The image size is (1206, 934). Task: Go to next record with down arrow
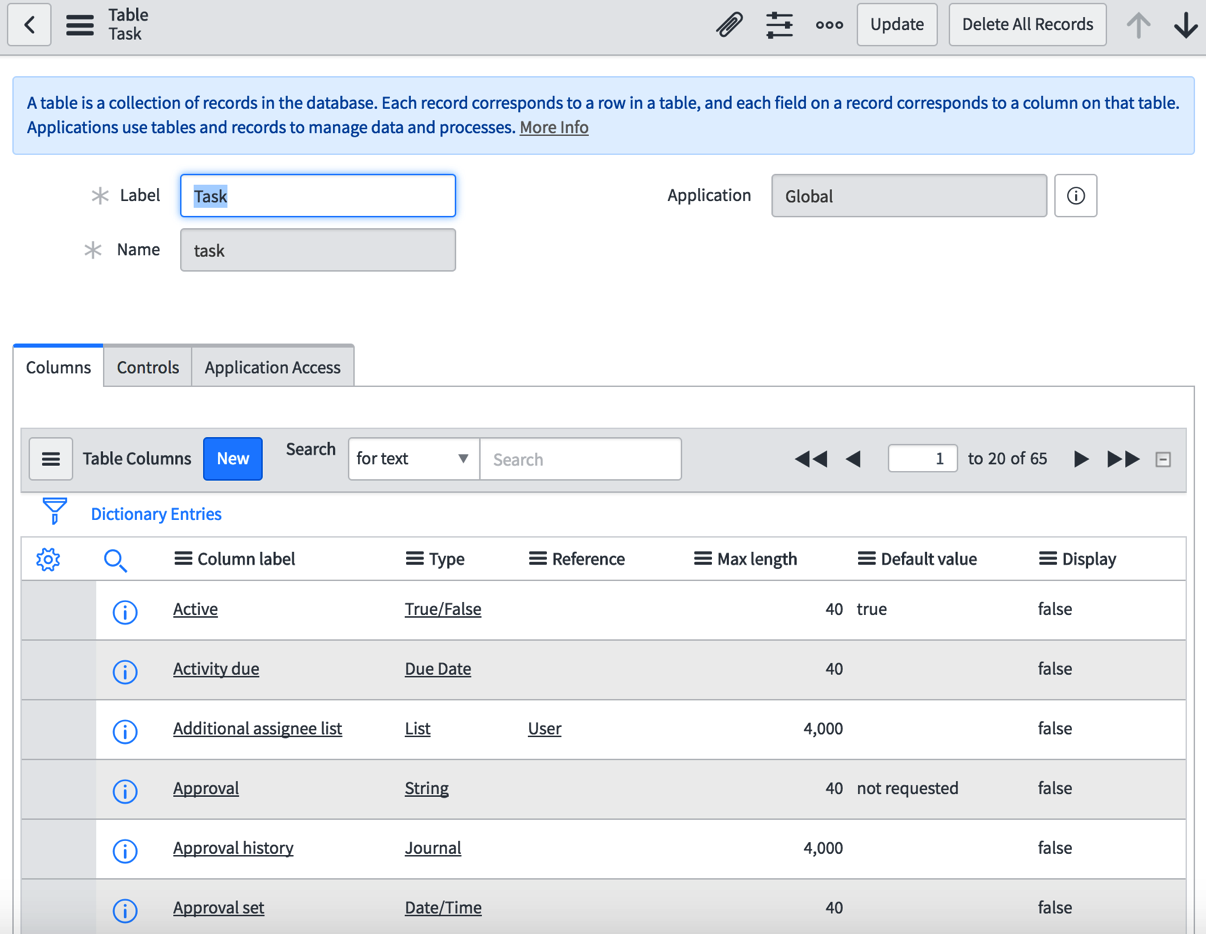coord(1186,24)
